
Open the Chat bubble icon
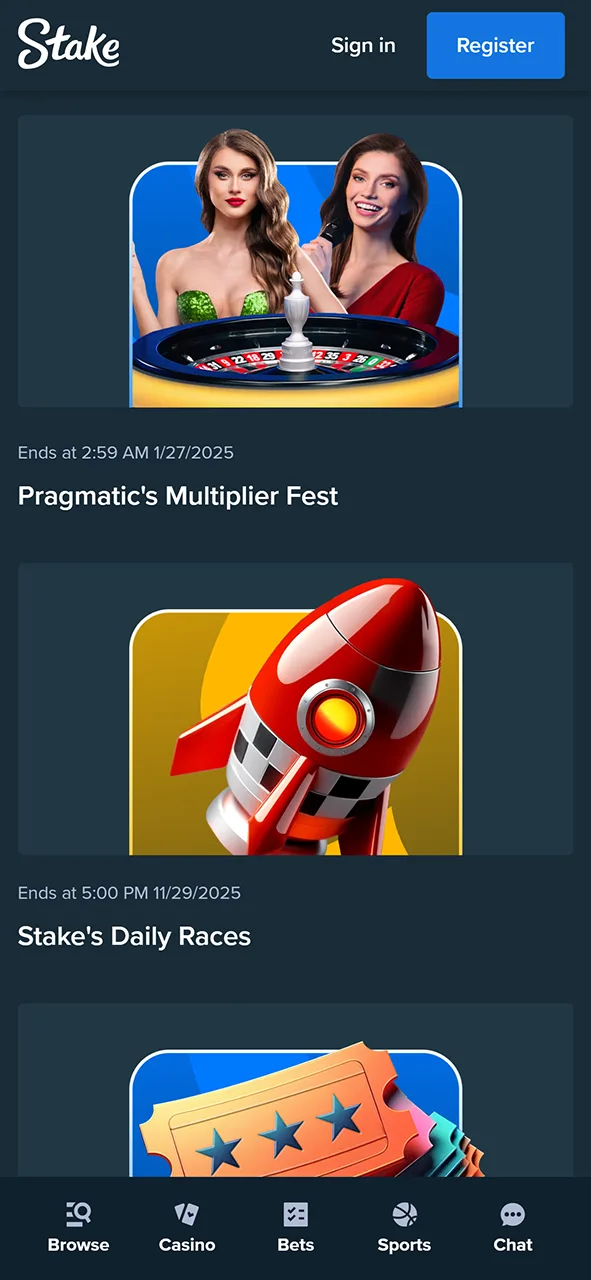click(x=513, y=1214)
